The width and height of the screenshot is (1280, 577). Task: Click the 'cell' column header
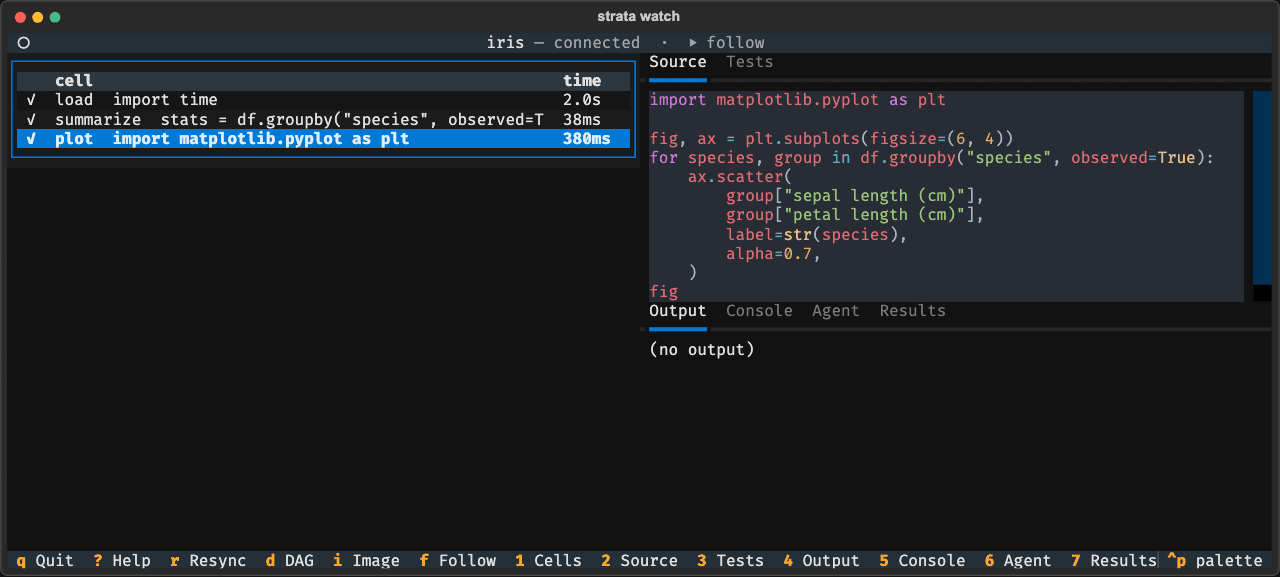pyautogui.click(x=74, y=81)
